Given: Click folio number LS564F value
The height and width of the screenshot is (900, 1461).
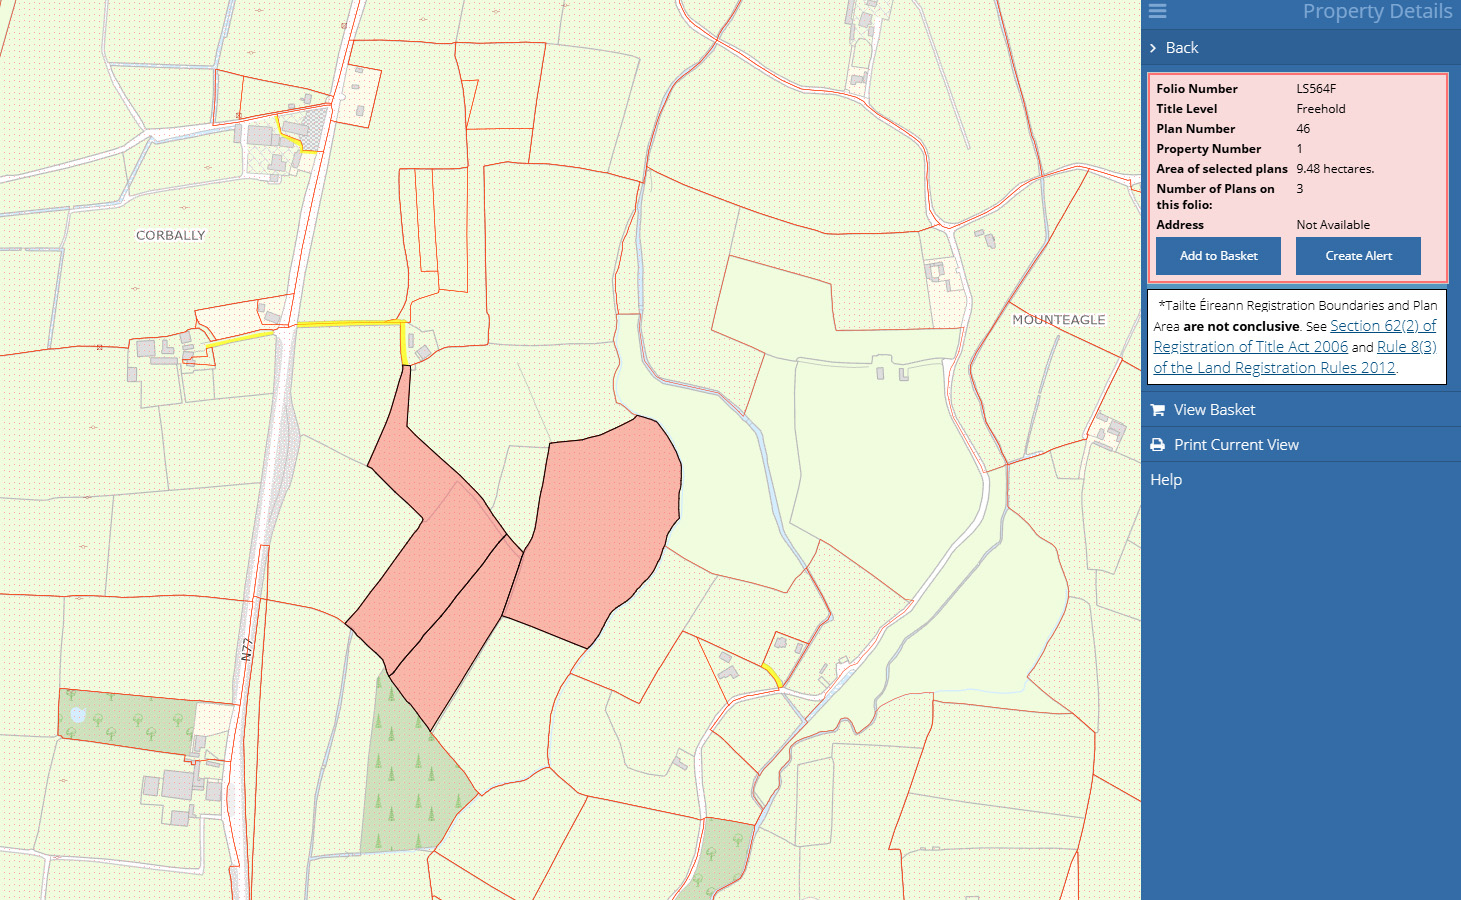Looking at the screenshot, I should click(x=1316, y=89).
